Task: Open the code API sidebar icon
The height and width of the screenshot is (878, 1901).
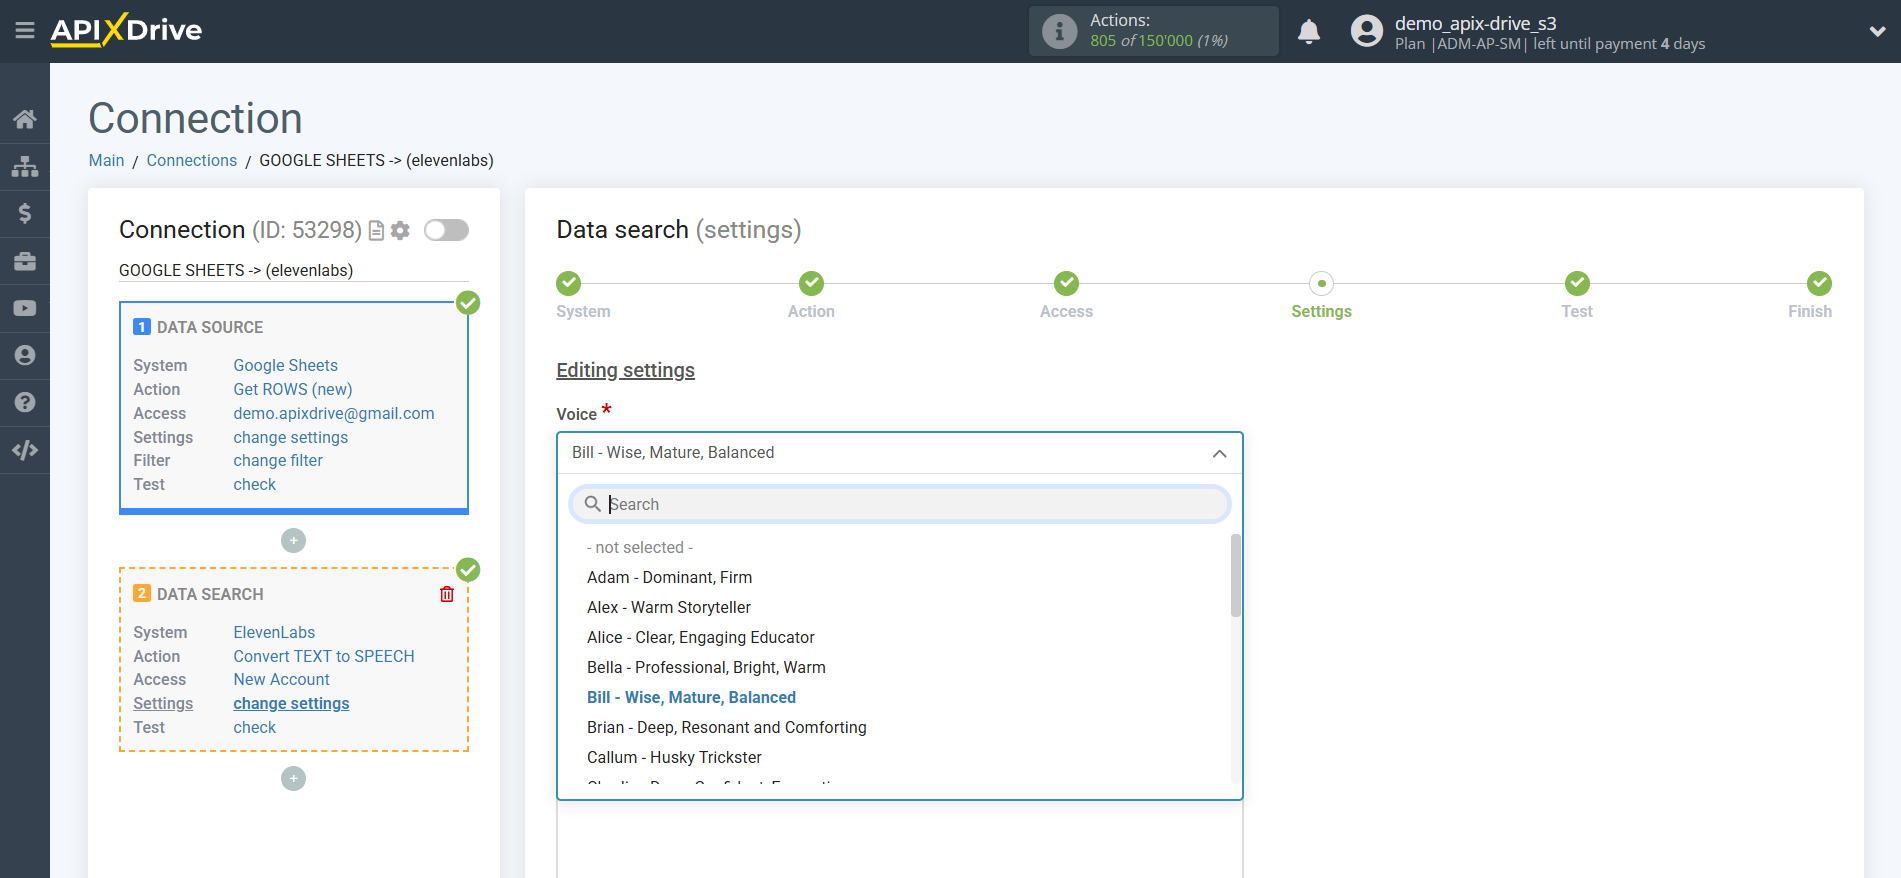Action: 25,450
